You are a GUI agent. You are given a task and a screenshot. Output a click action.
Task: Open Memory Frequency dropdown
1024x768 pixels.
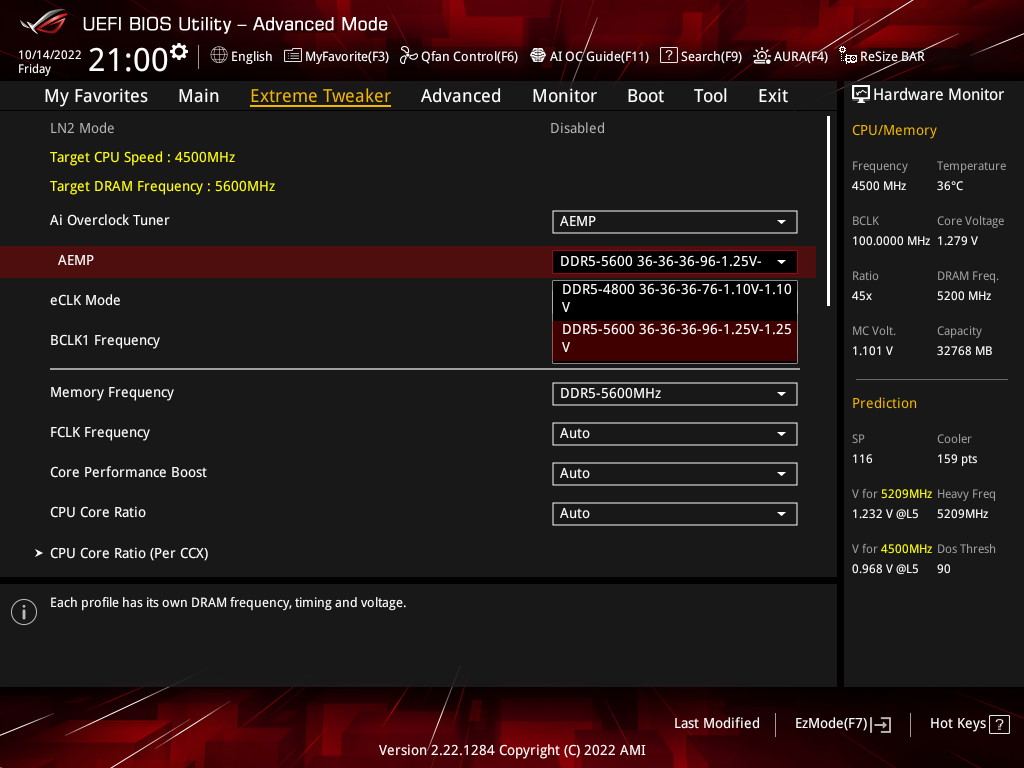coord(675,394)
